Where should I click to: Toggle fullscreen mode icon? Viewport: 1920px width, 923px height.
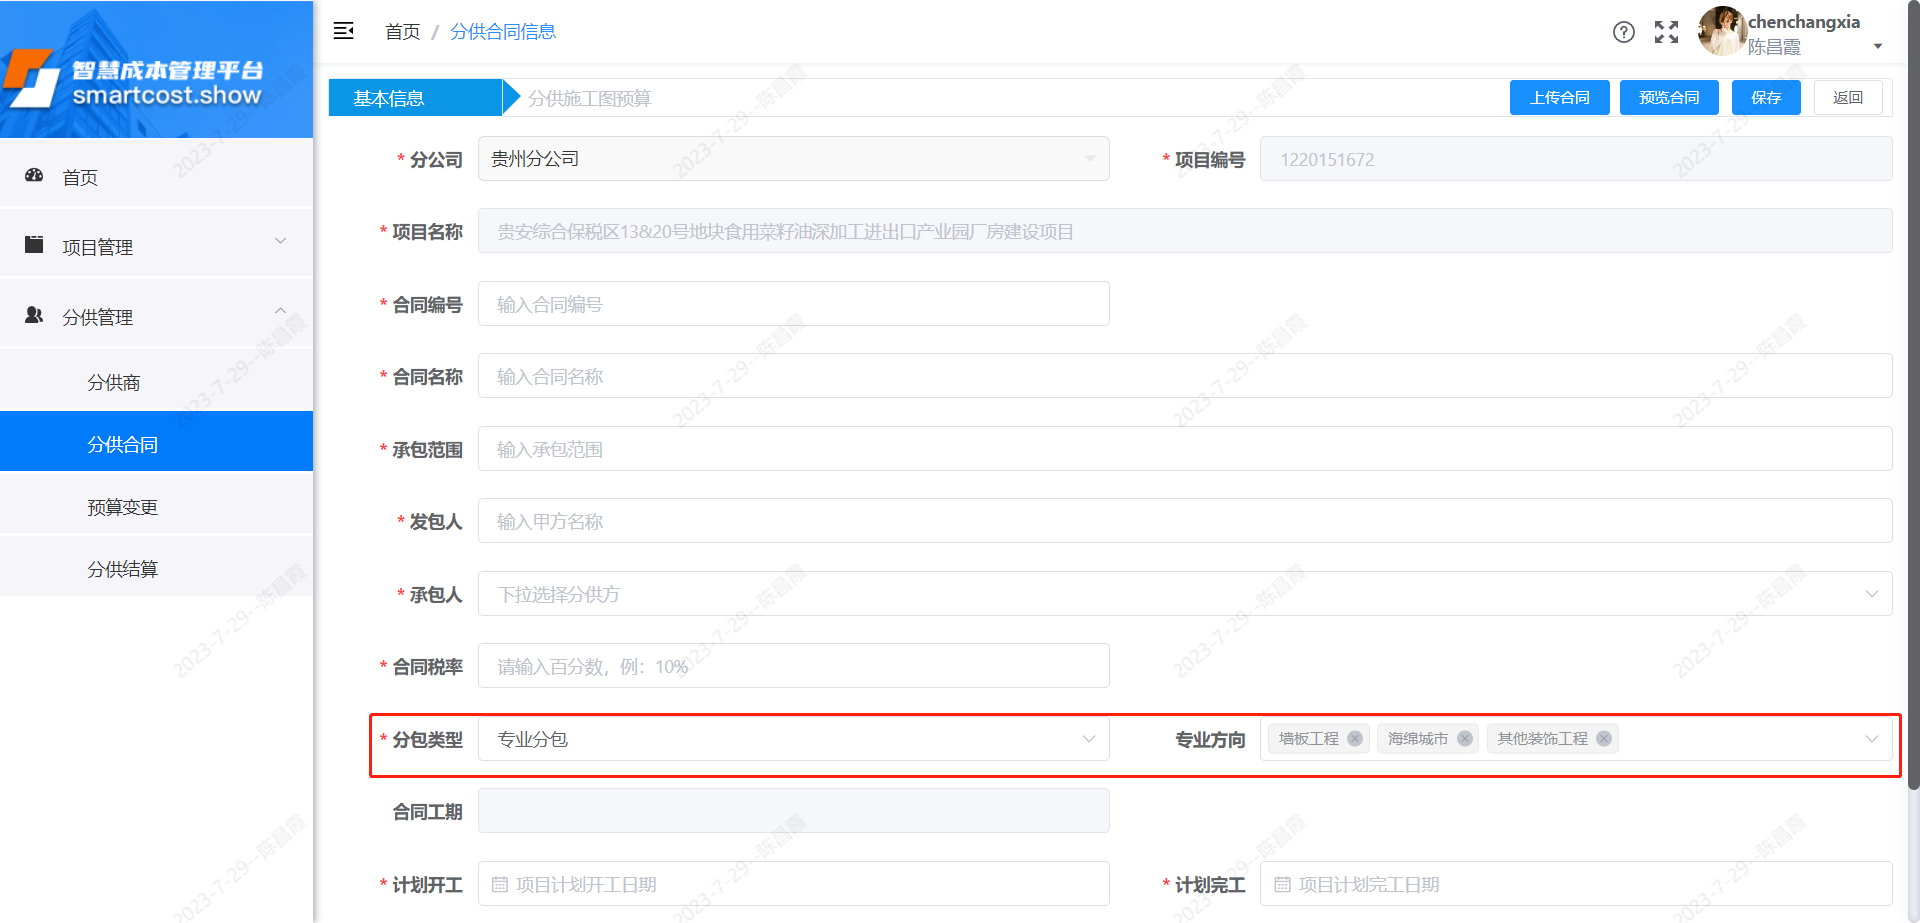[1666, 32]
